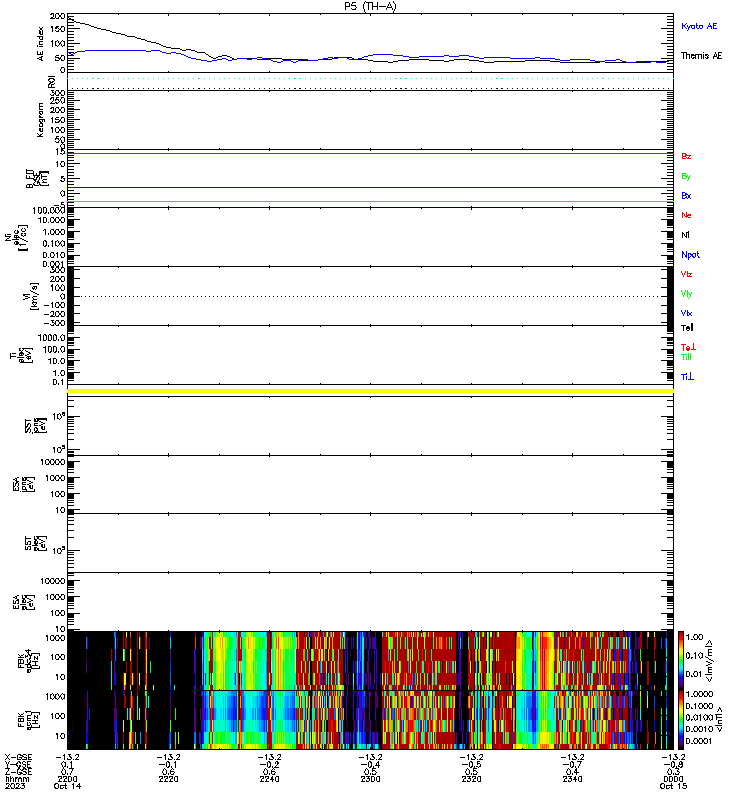
Task: Click the yellow horizontal bar below Ti panel
Action: 370,391
